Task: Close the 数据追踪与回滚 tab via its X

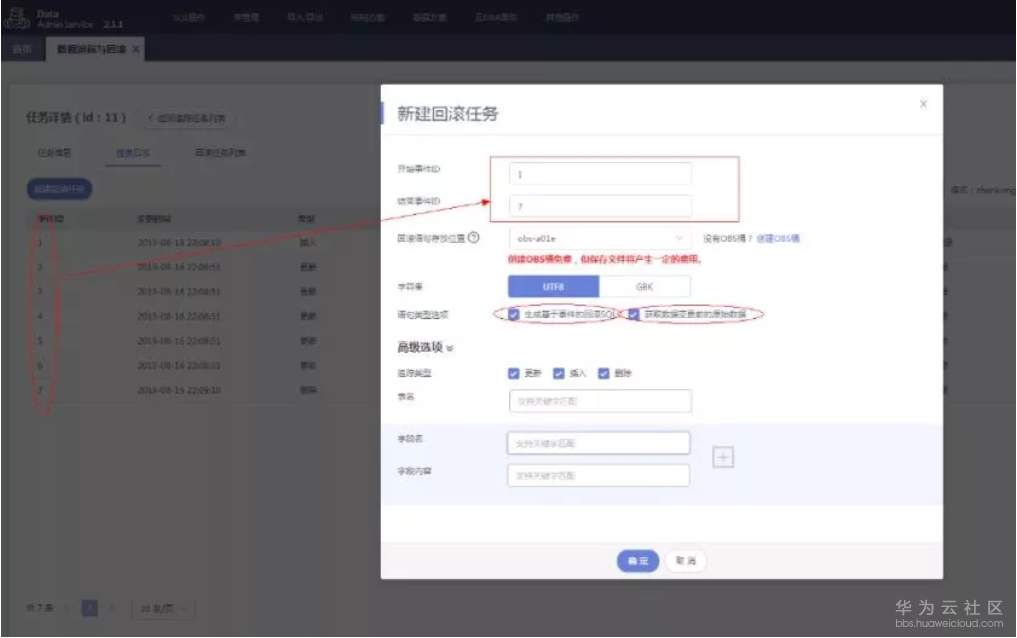Action: 136,49
